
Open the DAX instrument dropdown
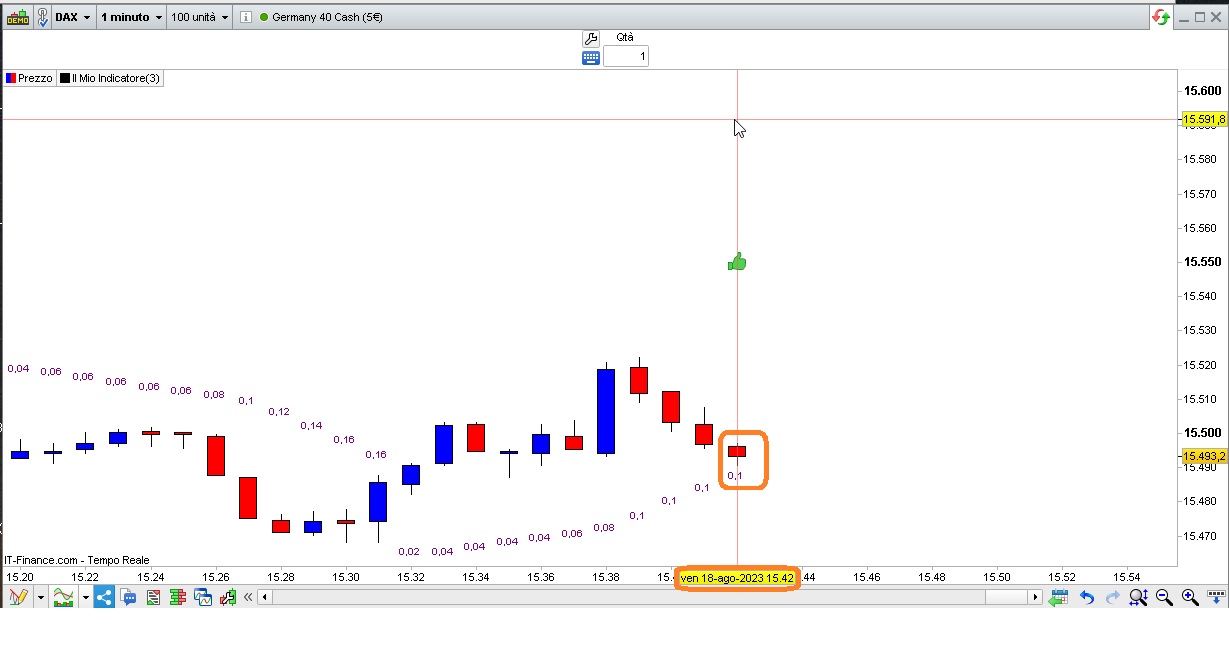coord(72,17)
